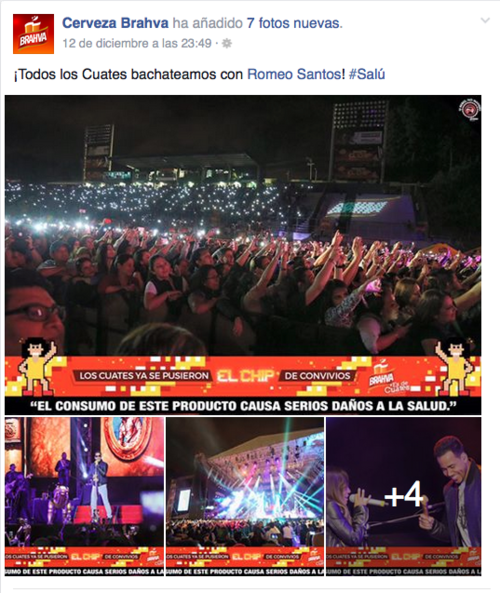The image size is (500, 593).
Task: Click the DE CONVIVIOS banner label
Action: (317, 376)
